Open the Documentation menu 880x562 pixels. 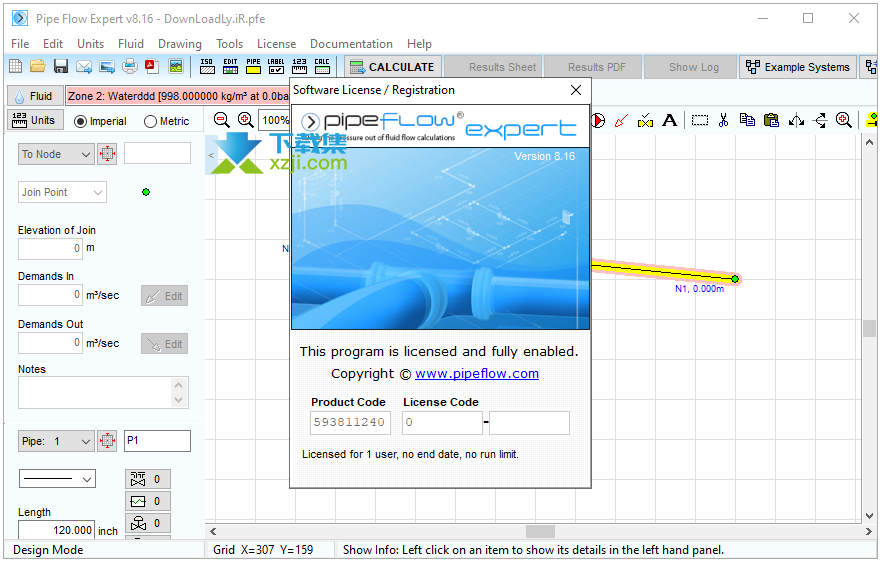pos(351,44)
